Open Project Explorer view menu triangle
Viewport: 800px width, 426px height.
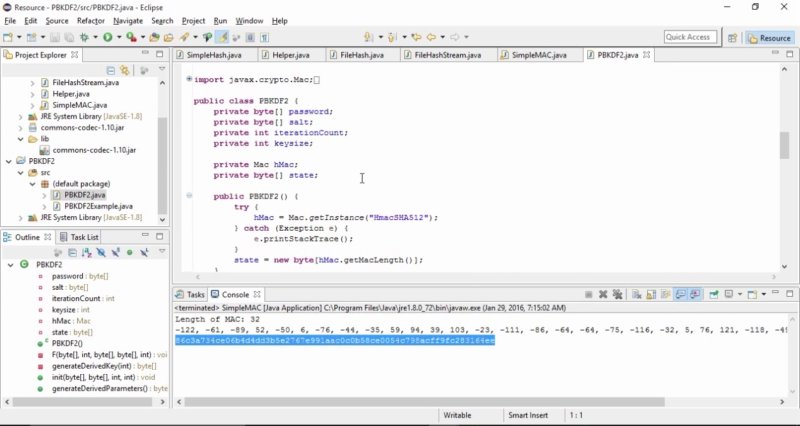tap(162, 69)
